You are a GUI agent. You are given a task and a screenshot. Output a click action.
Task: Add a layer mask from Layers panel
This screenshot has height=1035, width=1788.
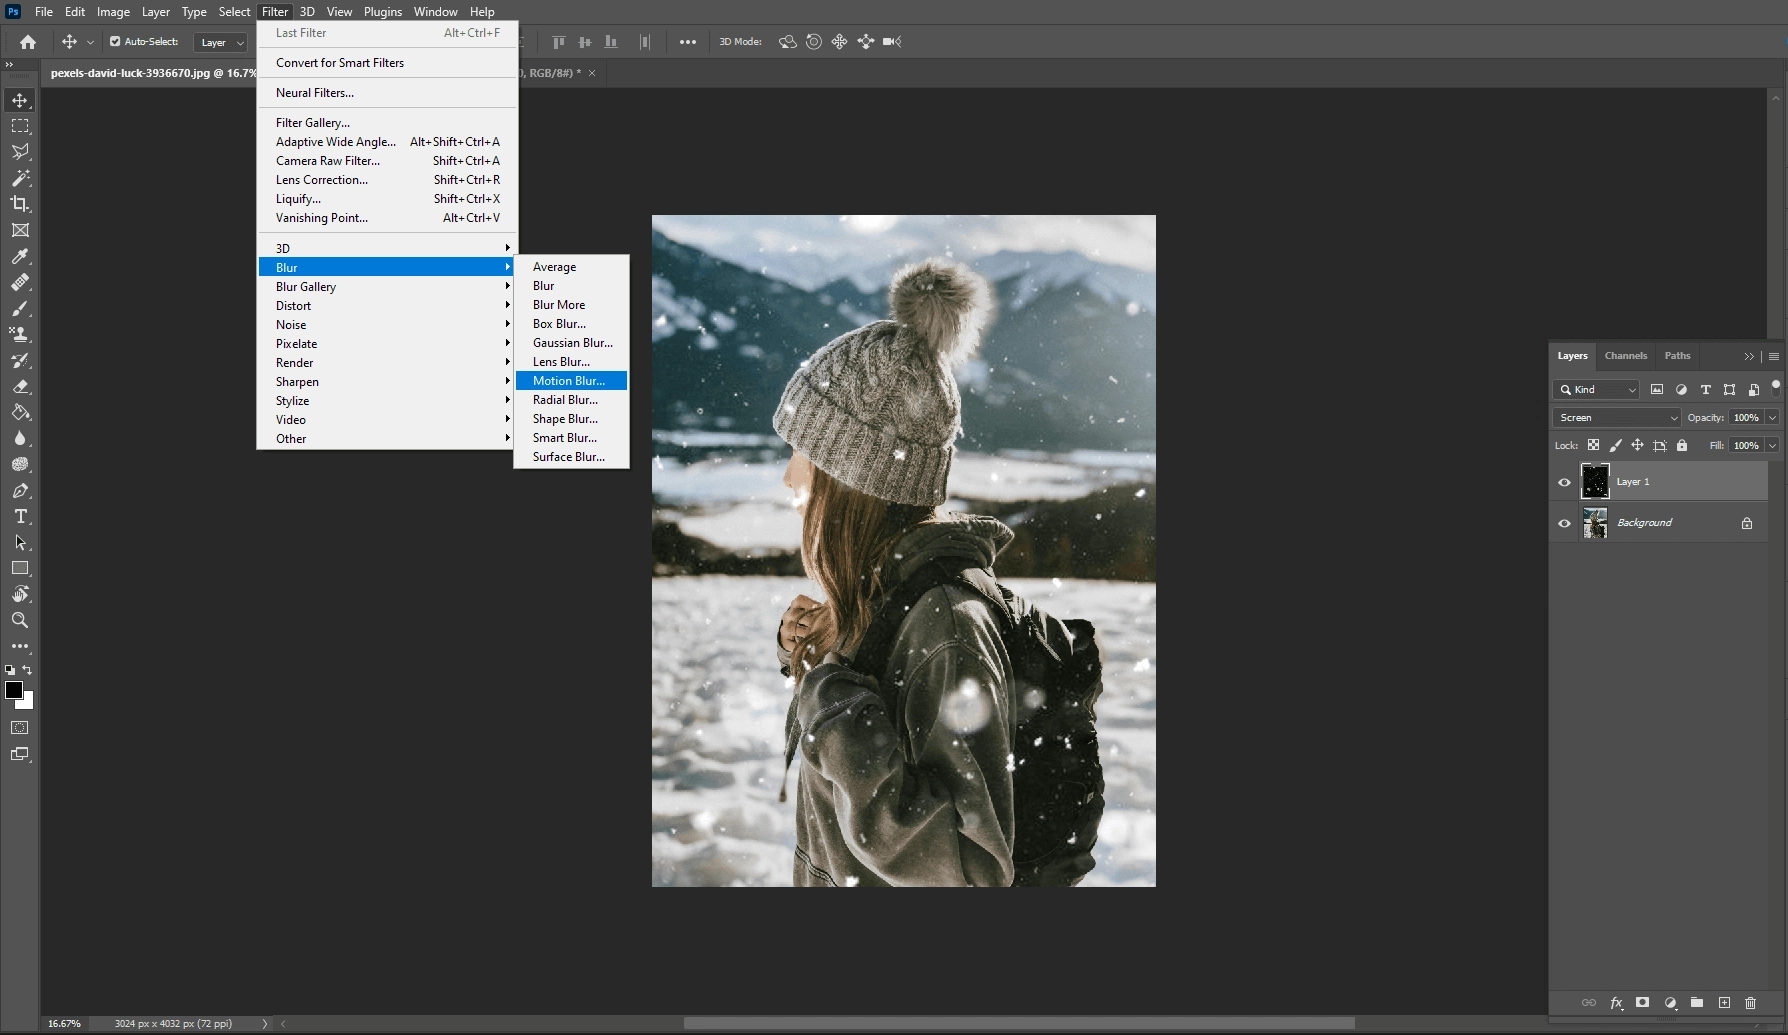(1642, 1002)
